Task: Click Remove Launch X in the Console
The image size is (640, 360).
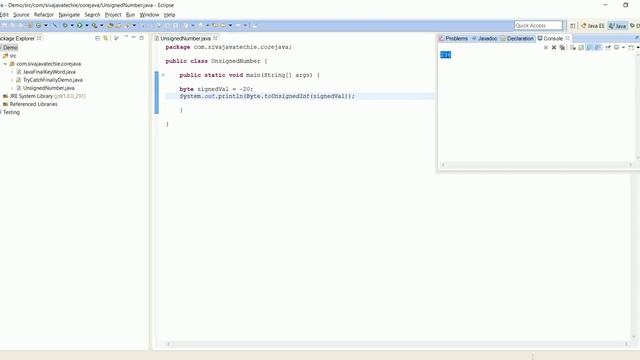Action: coord(554,48)
